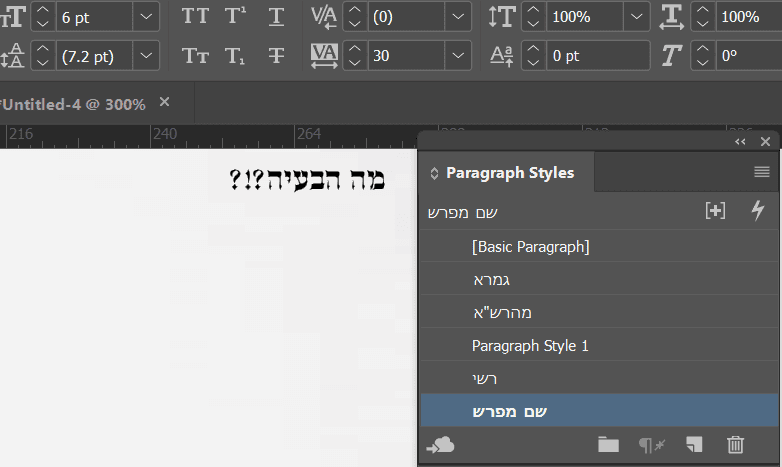
Task: Open the font size dropdown
Action: pyautogui.click(x=145, y=17)
